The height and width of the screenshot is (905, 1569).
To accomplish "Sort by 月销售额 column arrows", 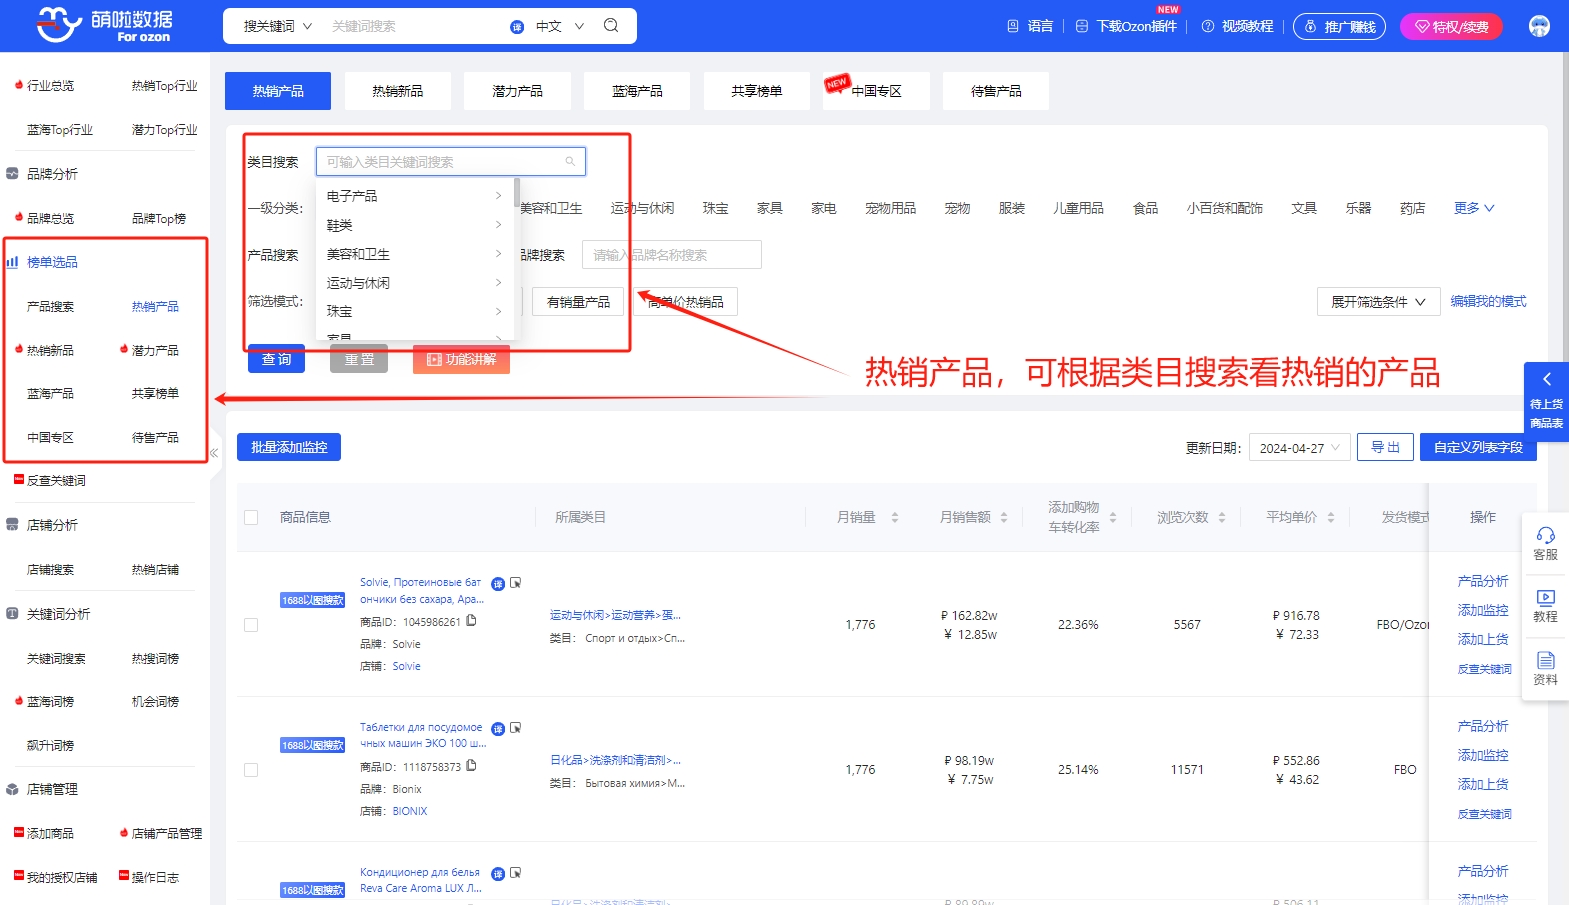I will (x=1004, y=517).
